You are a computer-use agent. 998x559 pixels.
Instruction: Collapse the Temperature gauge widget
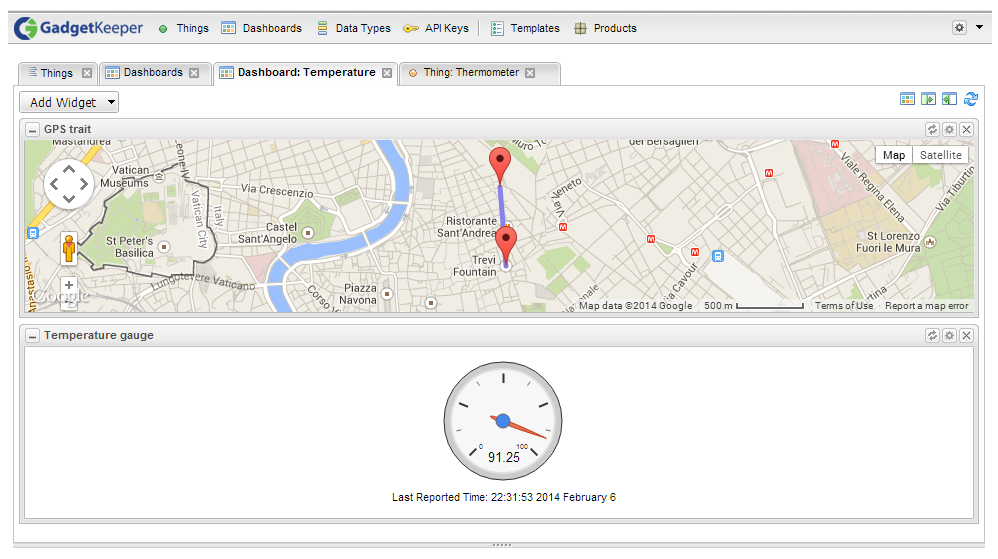(32, 336)
